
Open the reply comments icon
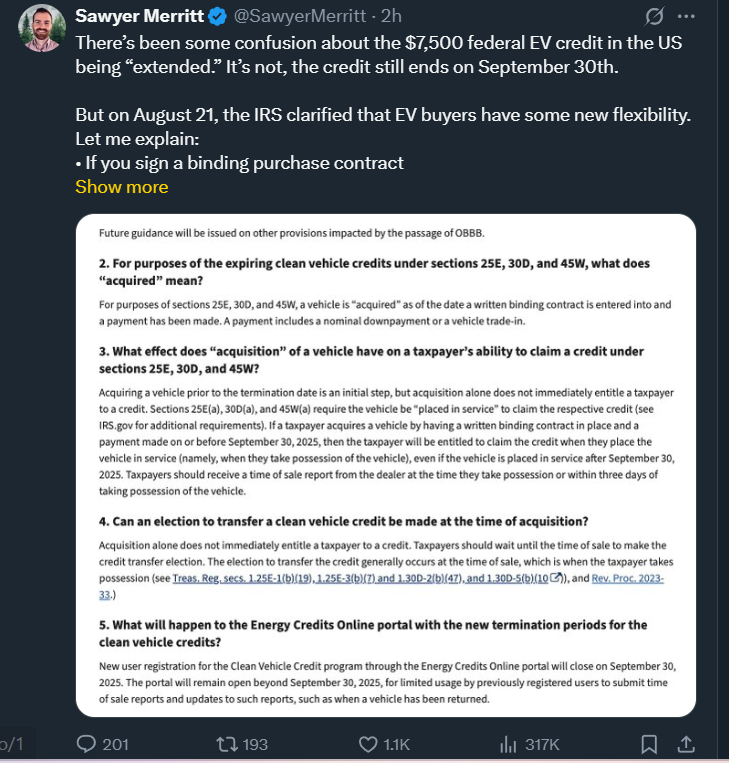click(x=87, y=744)
